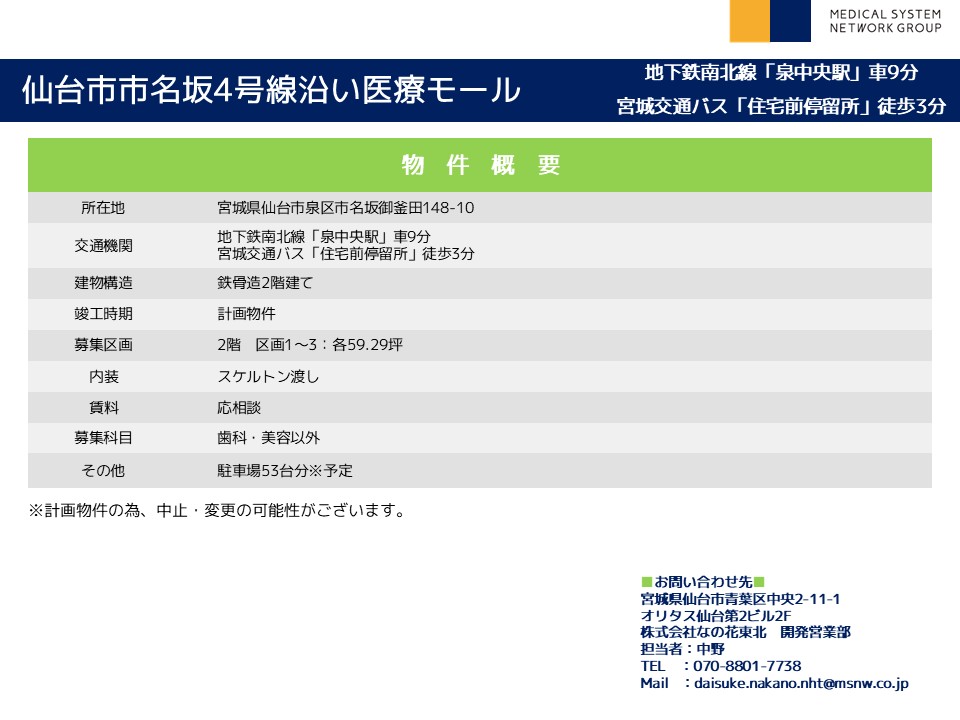
Task: Click the MEDICAL SYSTEM NETWORK GROUP logo text
Action: (x=885, y=21)
